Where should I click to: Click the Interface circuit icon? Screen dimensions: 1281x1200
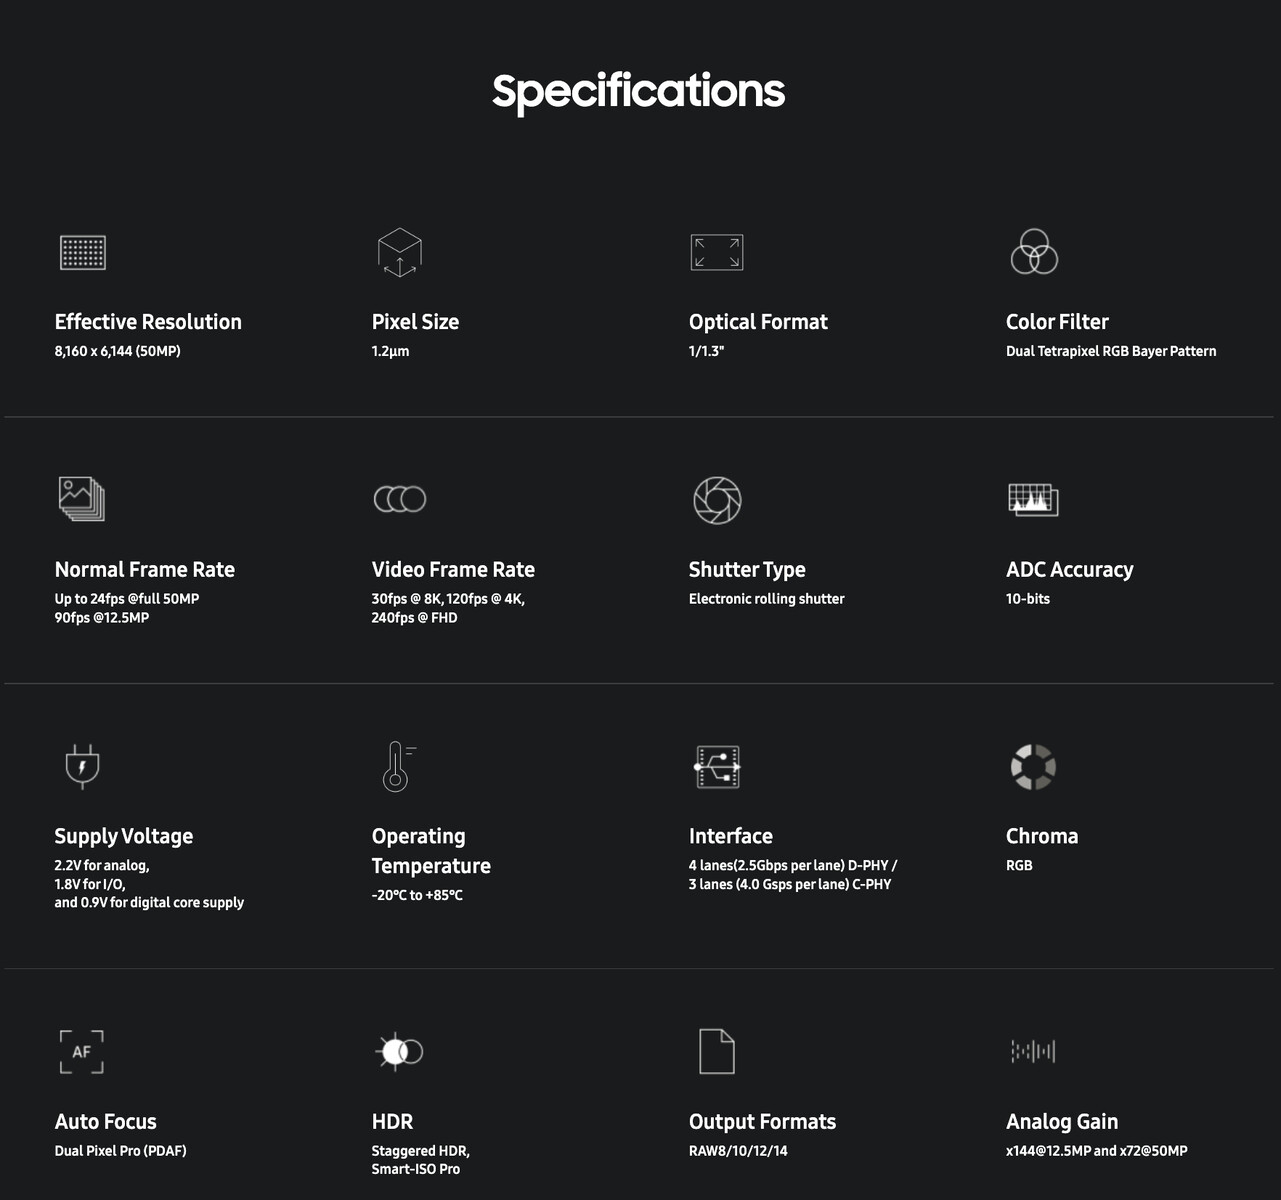coord(717,767)
